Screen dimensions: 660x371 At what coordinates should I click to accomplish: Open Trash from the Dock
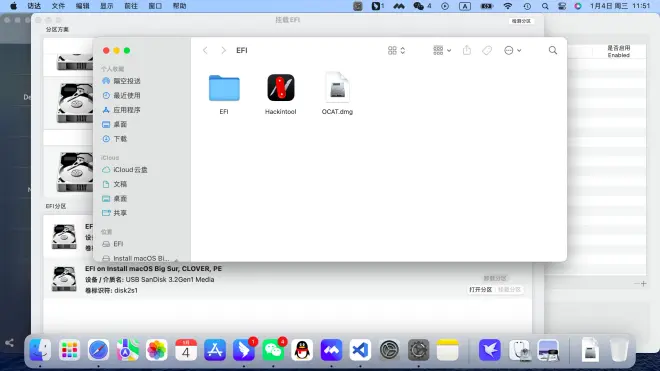[x=619, y=350]
